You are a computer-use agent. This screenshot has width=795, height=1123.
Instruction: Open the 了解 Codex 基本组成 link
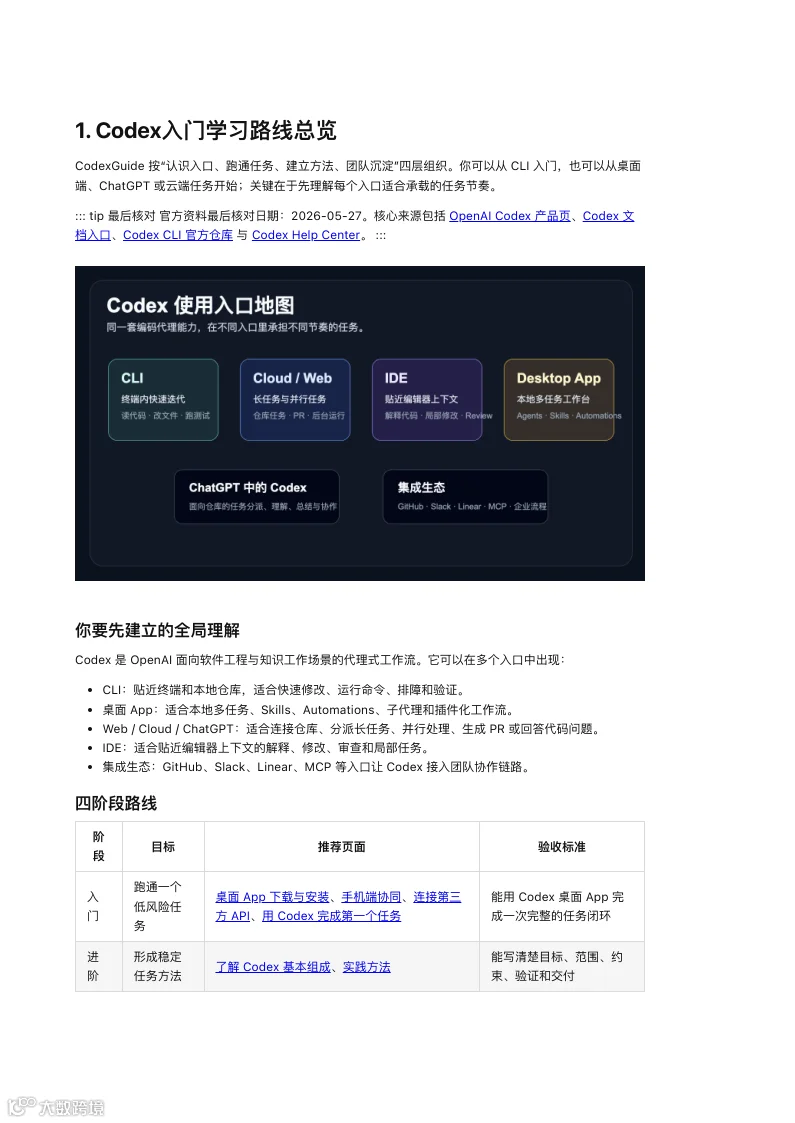pos(273,967)
